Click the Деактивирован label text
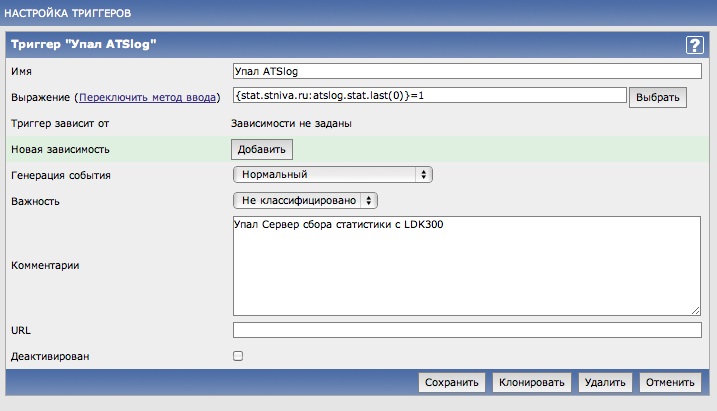The width and height of the screenshot is (717, 411). click(x=47, y=356)
